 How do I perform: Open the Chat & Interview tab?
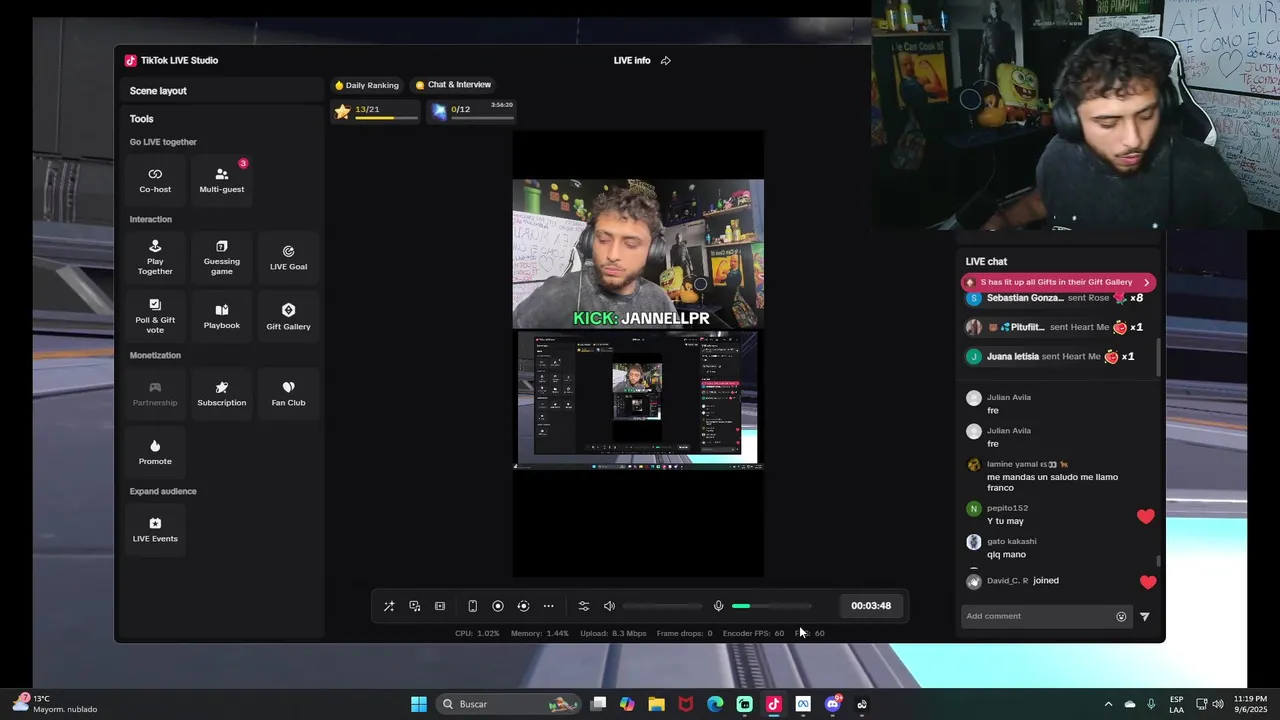click(x=453, y=85)
